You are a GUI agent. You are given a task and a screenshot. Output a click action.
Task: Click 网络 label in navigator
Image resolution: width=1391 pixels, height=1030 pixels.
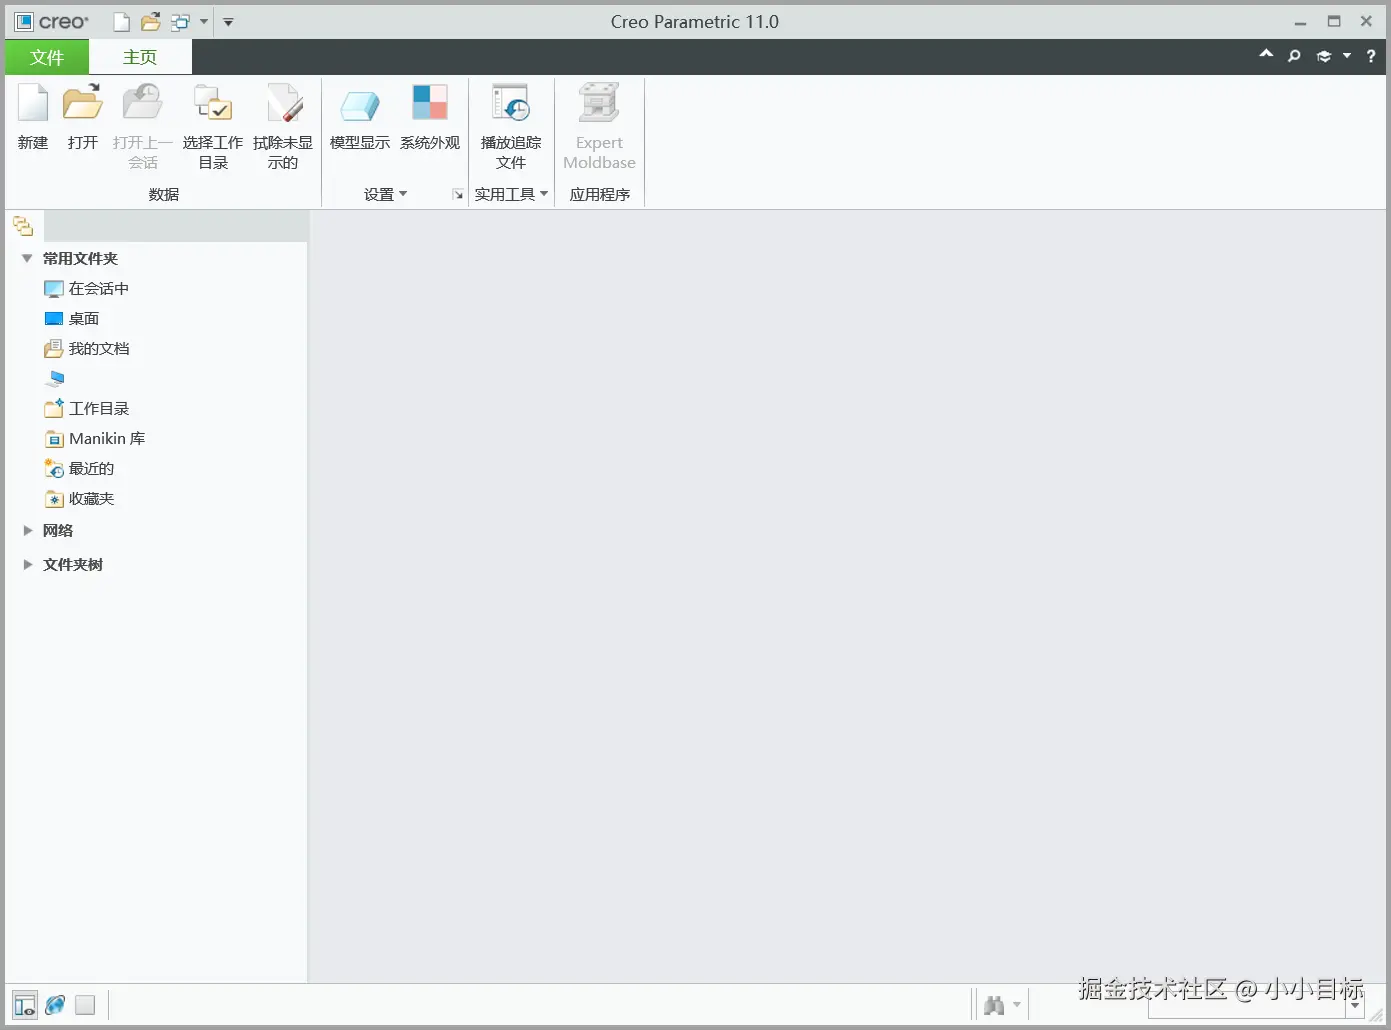pyautogui.click(x=58, y=531)
